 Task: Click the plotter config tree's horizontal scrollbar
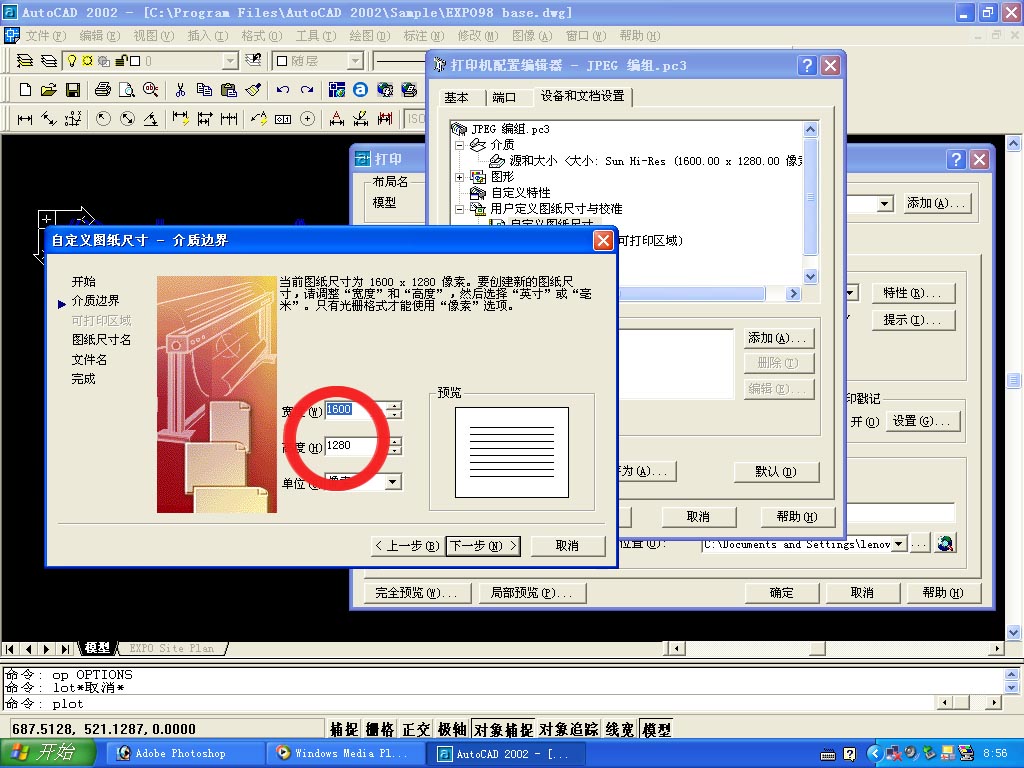point(709,294)
